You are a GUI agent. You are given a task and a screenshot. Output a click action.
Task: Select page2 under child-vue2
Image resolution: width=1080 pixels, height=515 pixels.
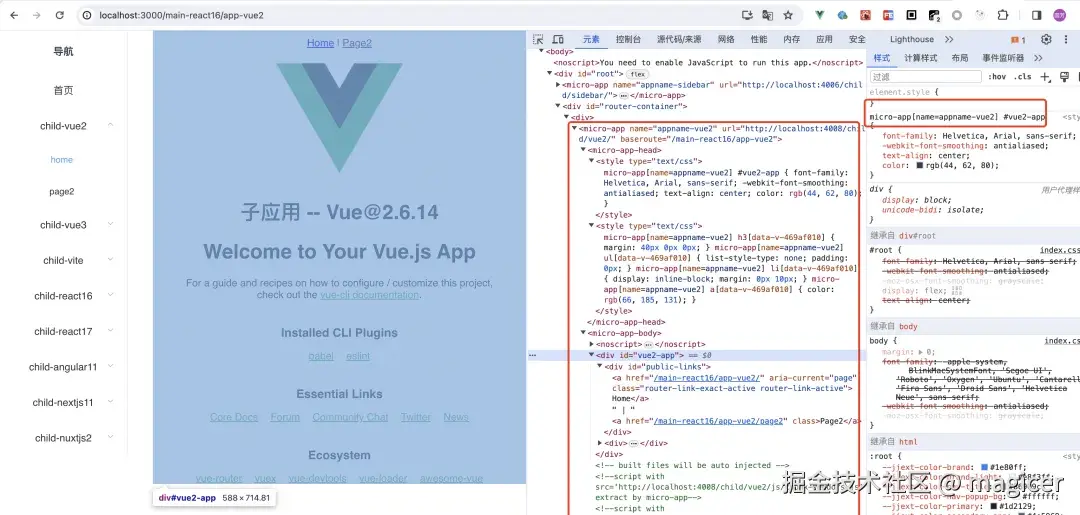(61, 191)
